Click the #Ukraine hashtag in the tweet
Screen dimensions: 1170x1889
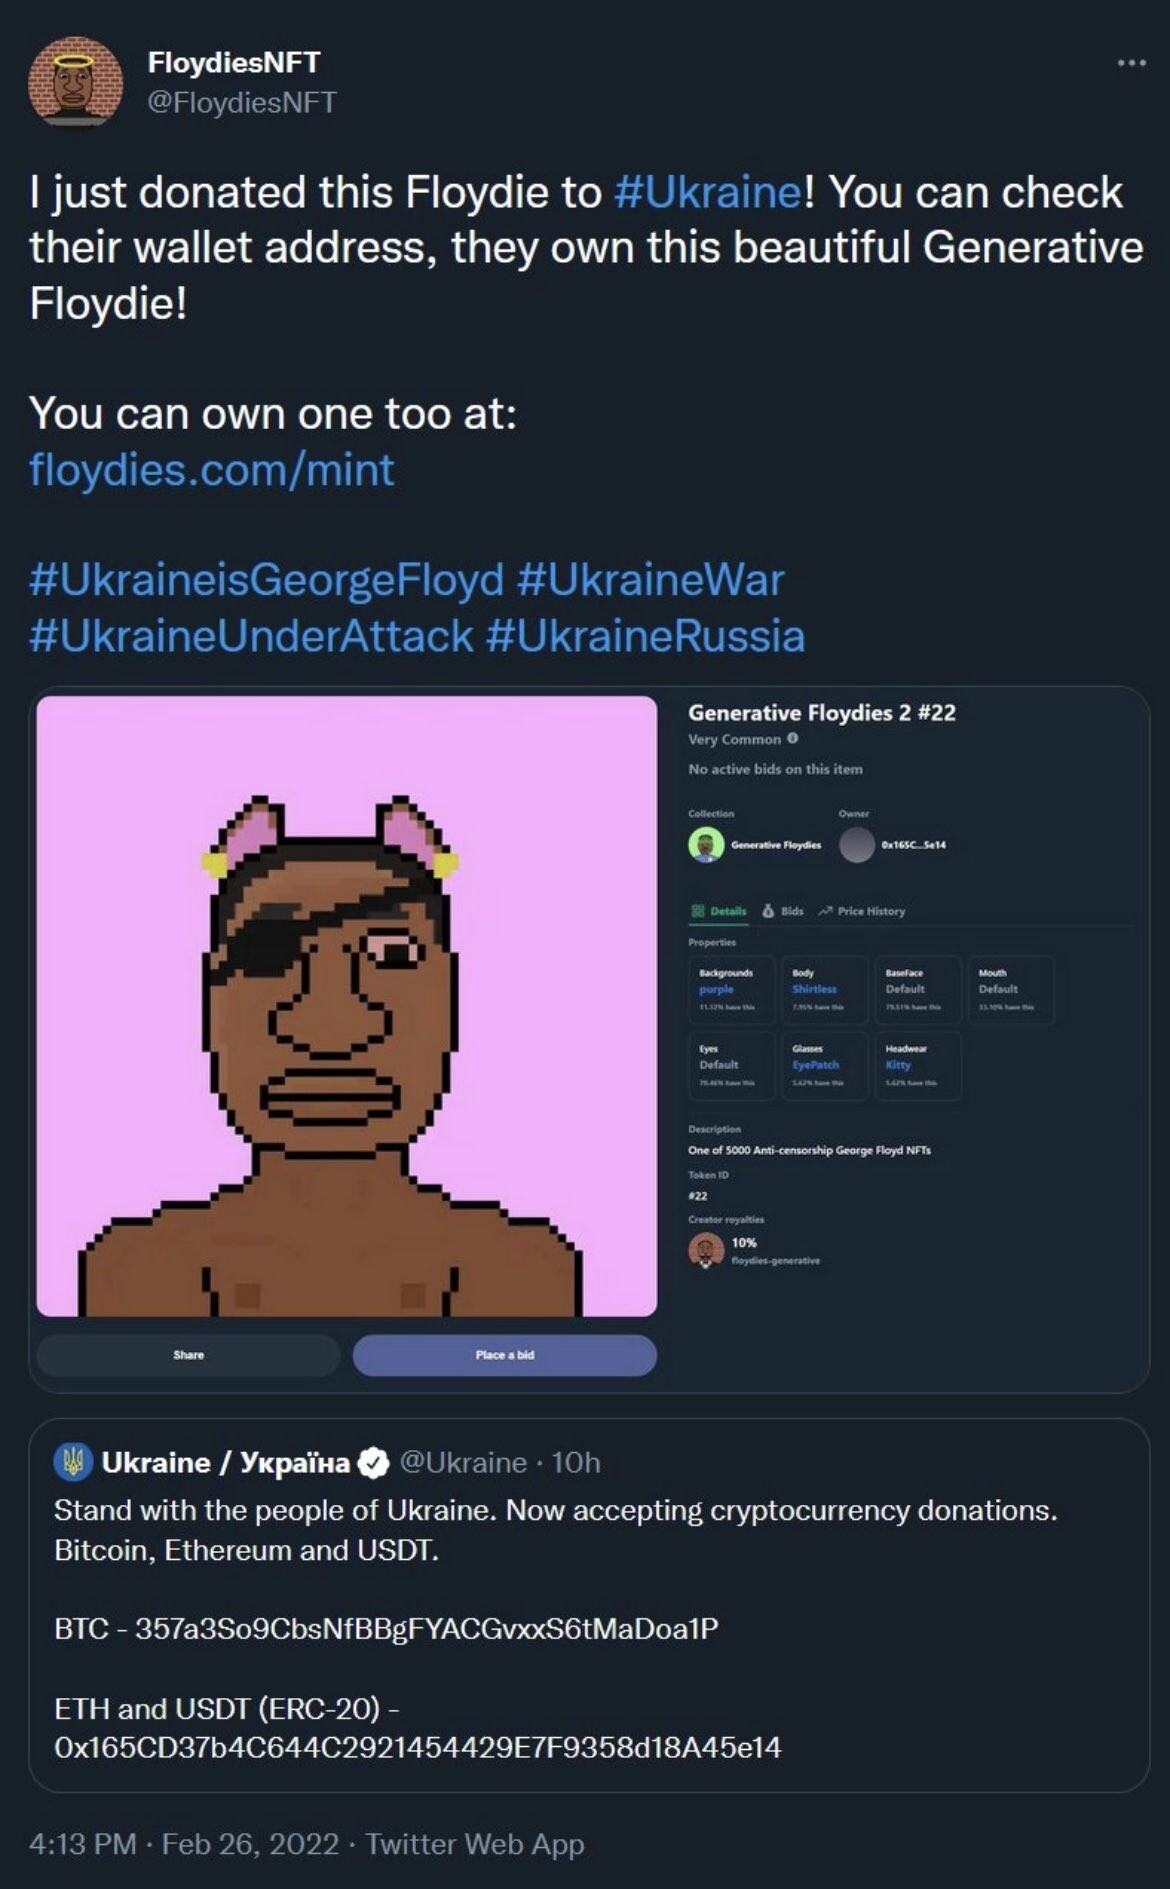(x=707, y=192)
